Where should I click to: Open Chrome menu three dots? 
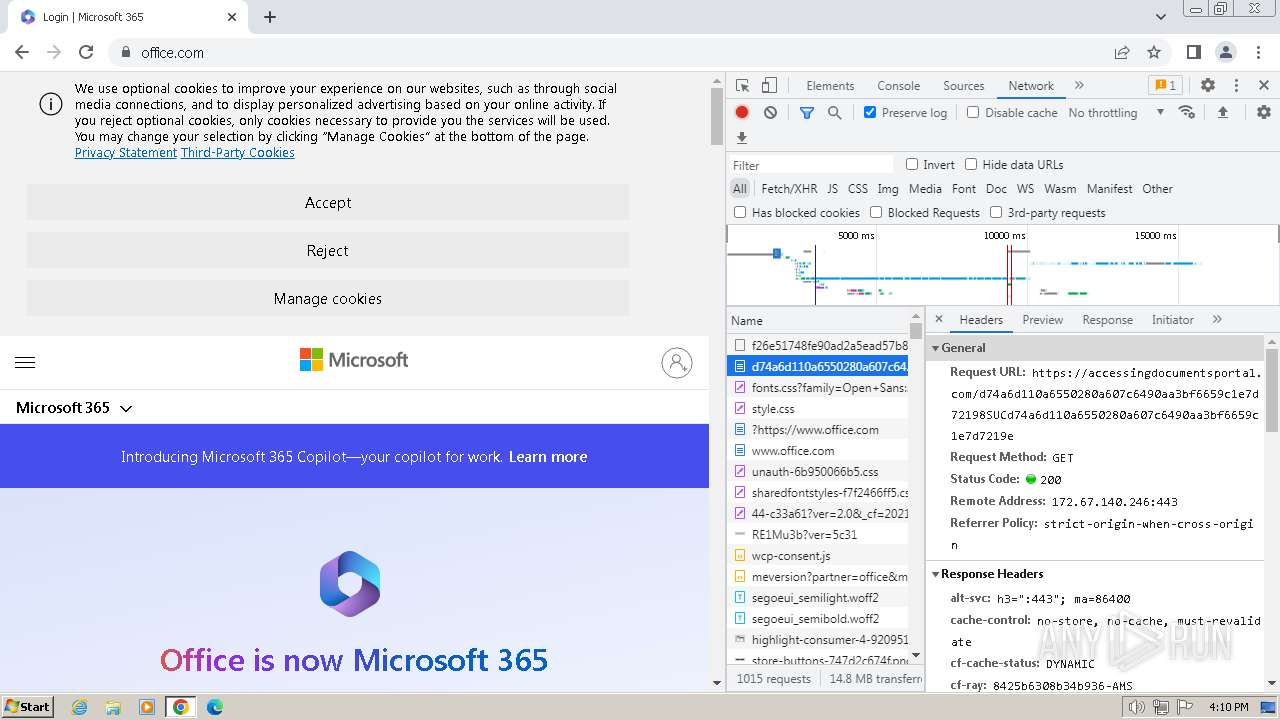click(1258, 52)
